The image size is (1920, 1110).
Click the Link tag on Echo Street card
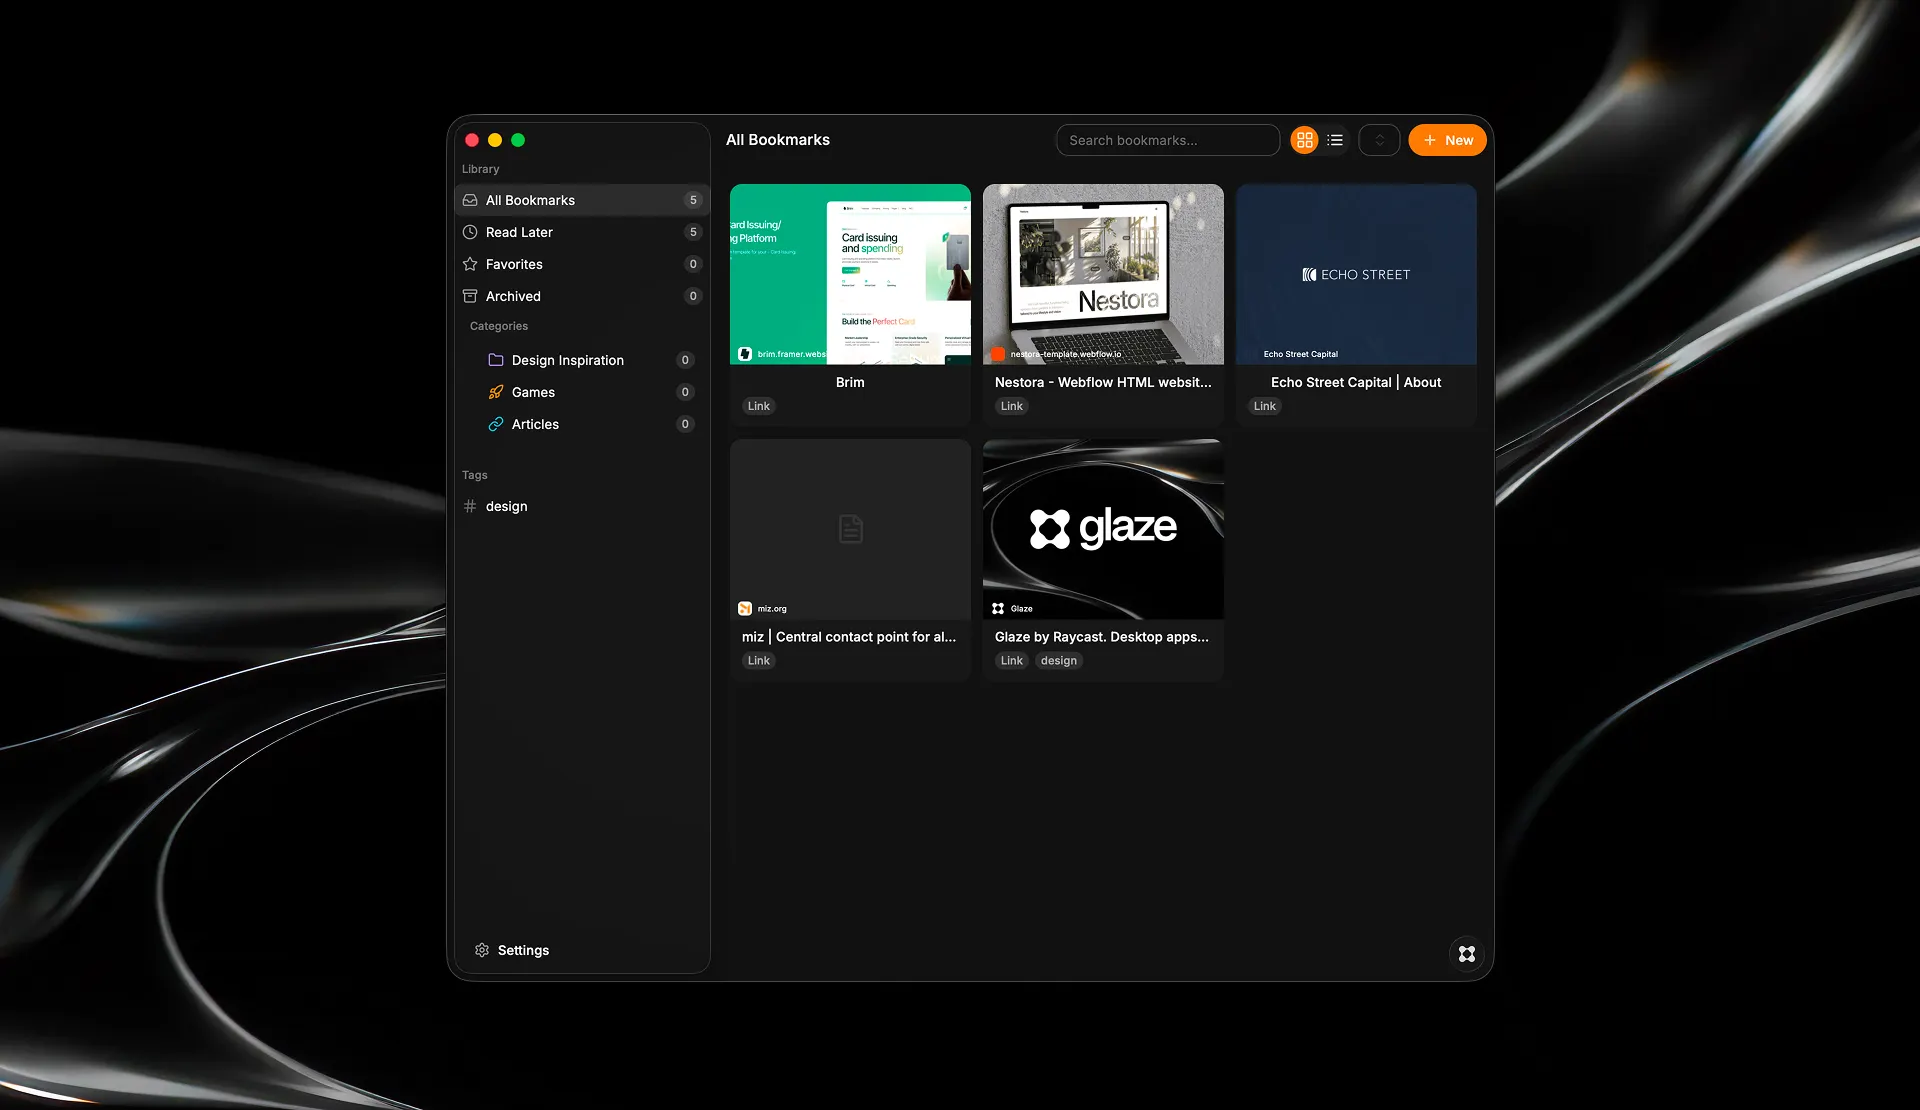[1265, 406]
